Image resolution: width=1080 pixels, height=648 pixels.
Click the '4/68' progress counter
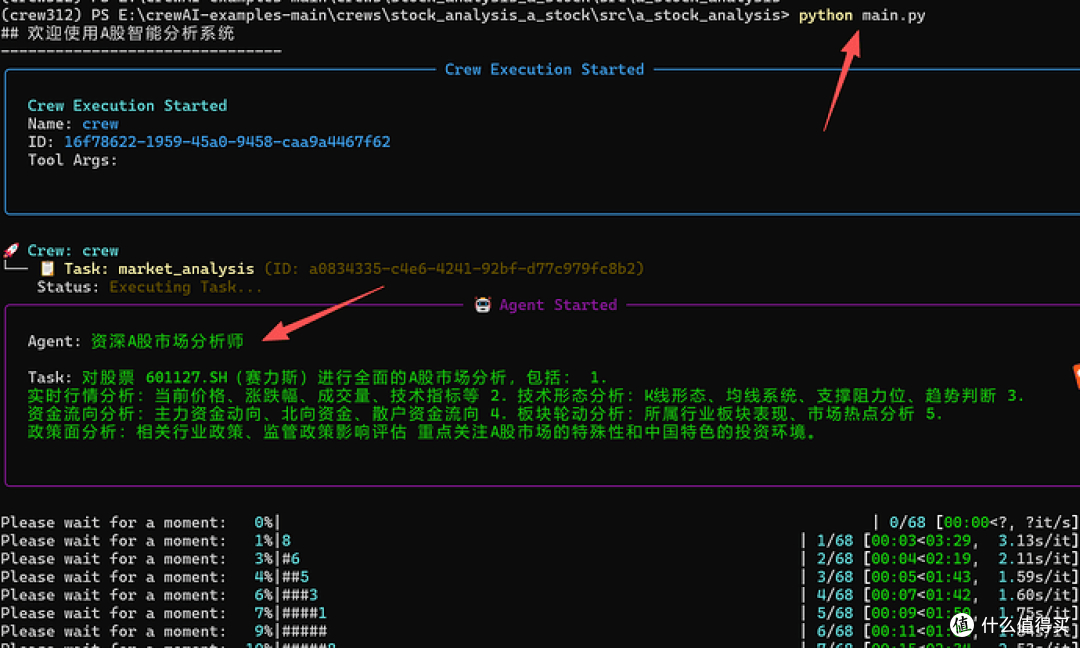[x=835, y=595]
